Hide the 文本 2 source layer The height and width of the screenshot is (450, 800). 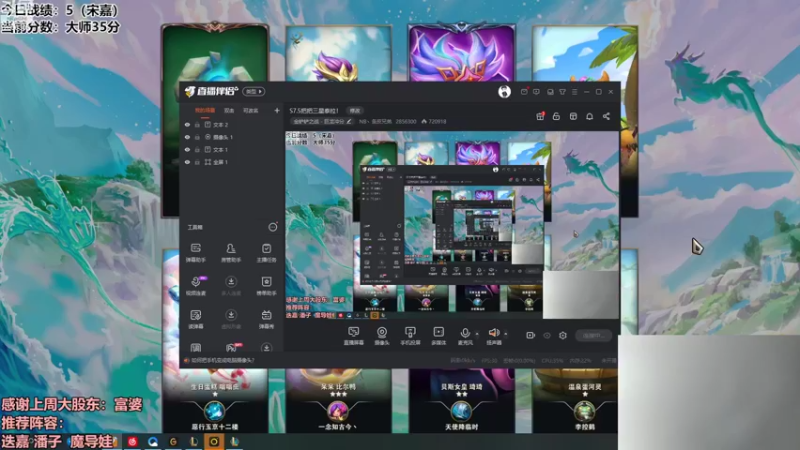[x=187, y=124]
